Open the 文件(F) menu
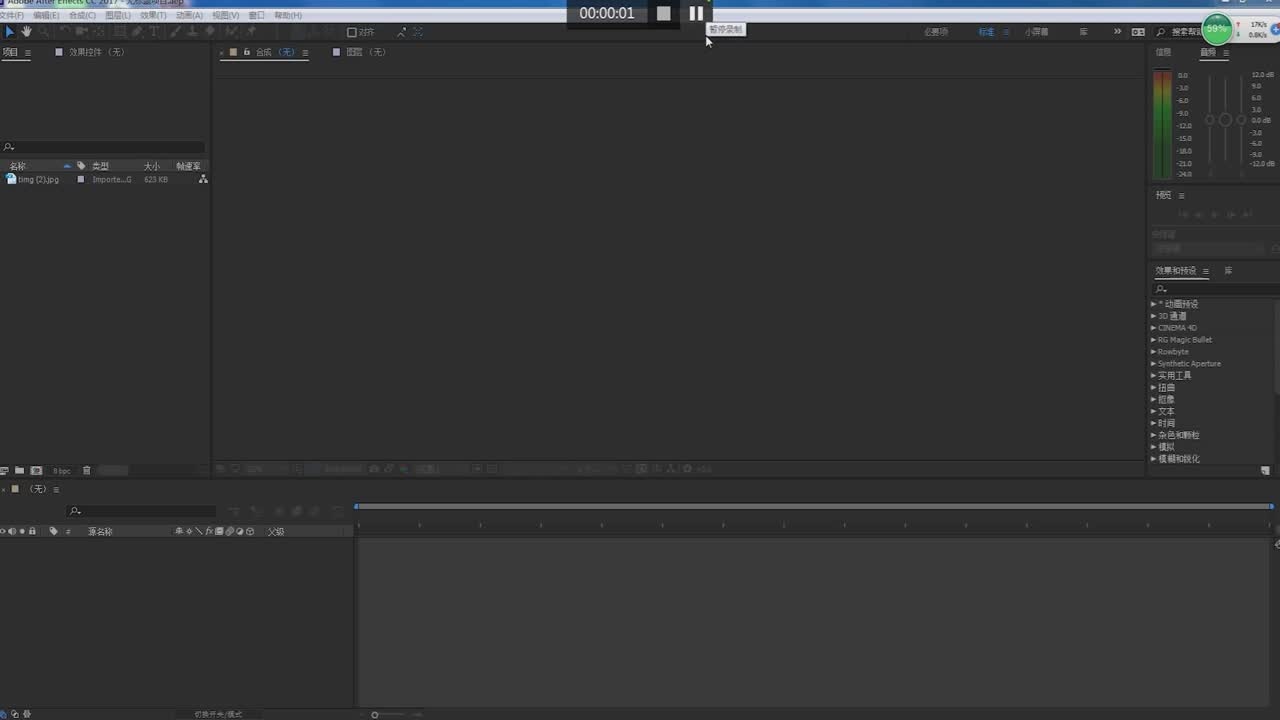The image size is (1280, 720). [x=11, y=15]
